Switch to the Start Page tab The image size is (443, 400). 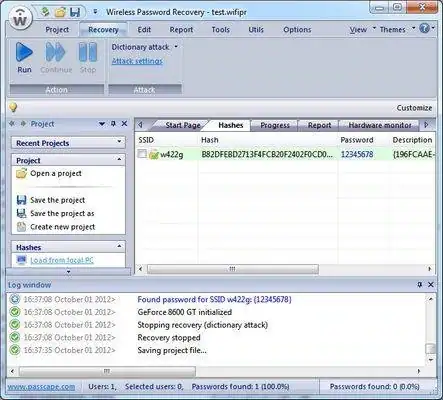tap(183, 125)
